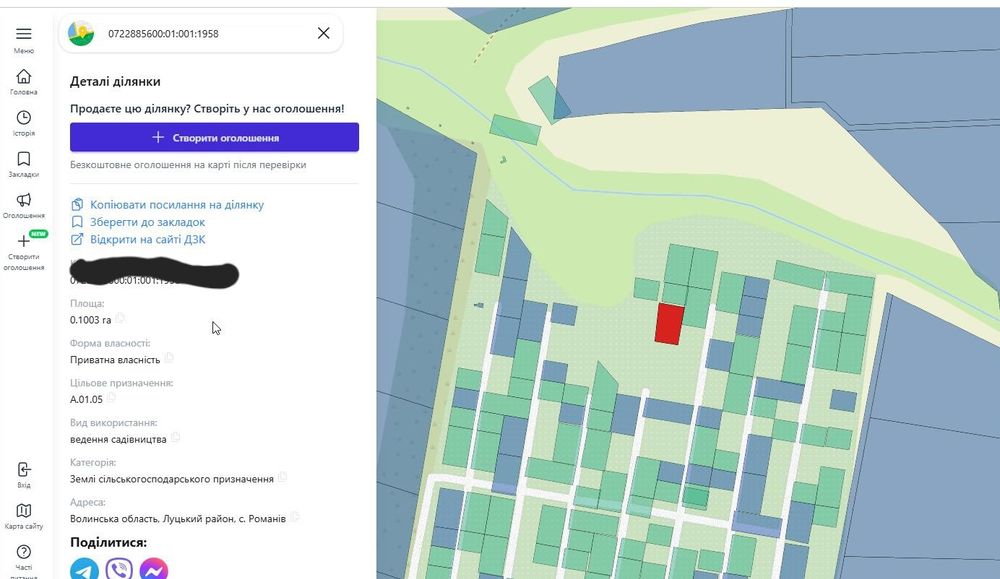Screen dimensions: 1000x579
Task: Open Часті питання help icon
Action: coord(24,552)
